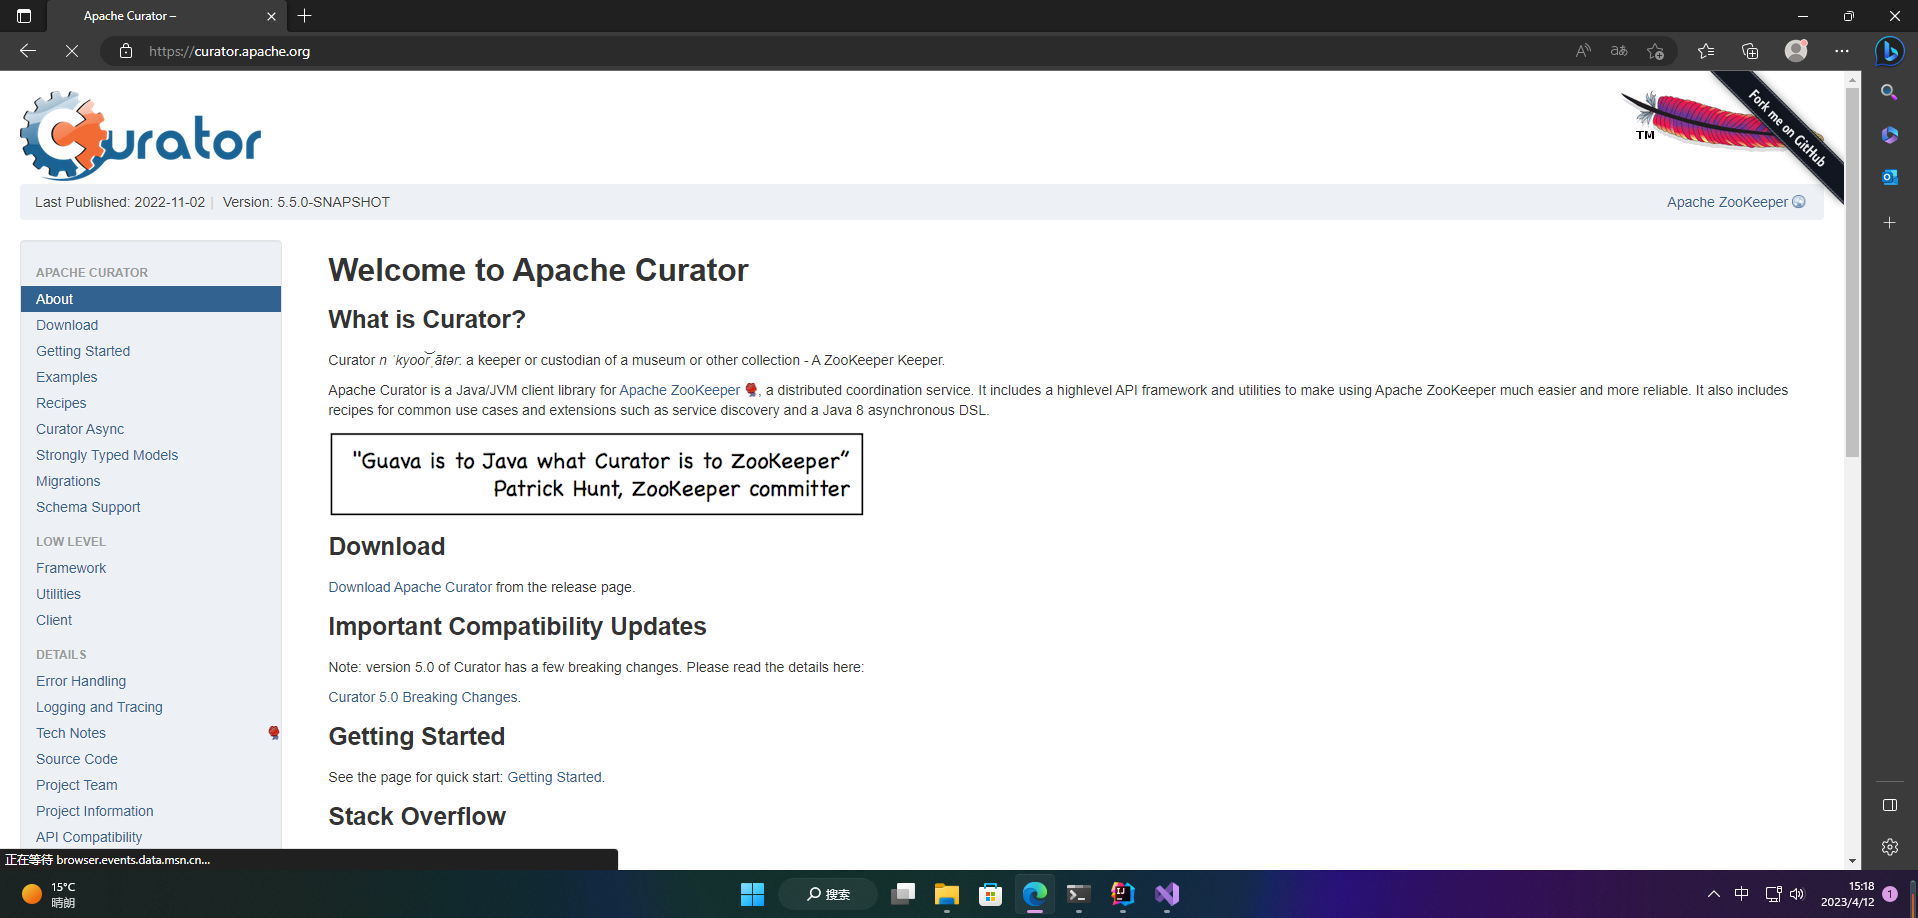1918x918 pixels.
Task: Open Migrations in the sidebar
Action: pos(68,481)
